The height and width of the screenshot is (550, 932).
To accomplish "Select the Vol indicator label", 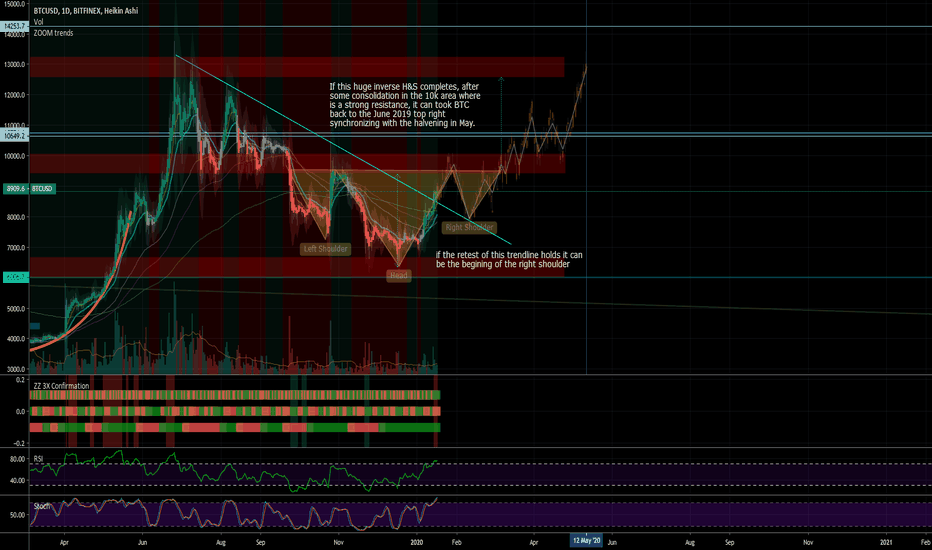I will coord(38,22).
